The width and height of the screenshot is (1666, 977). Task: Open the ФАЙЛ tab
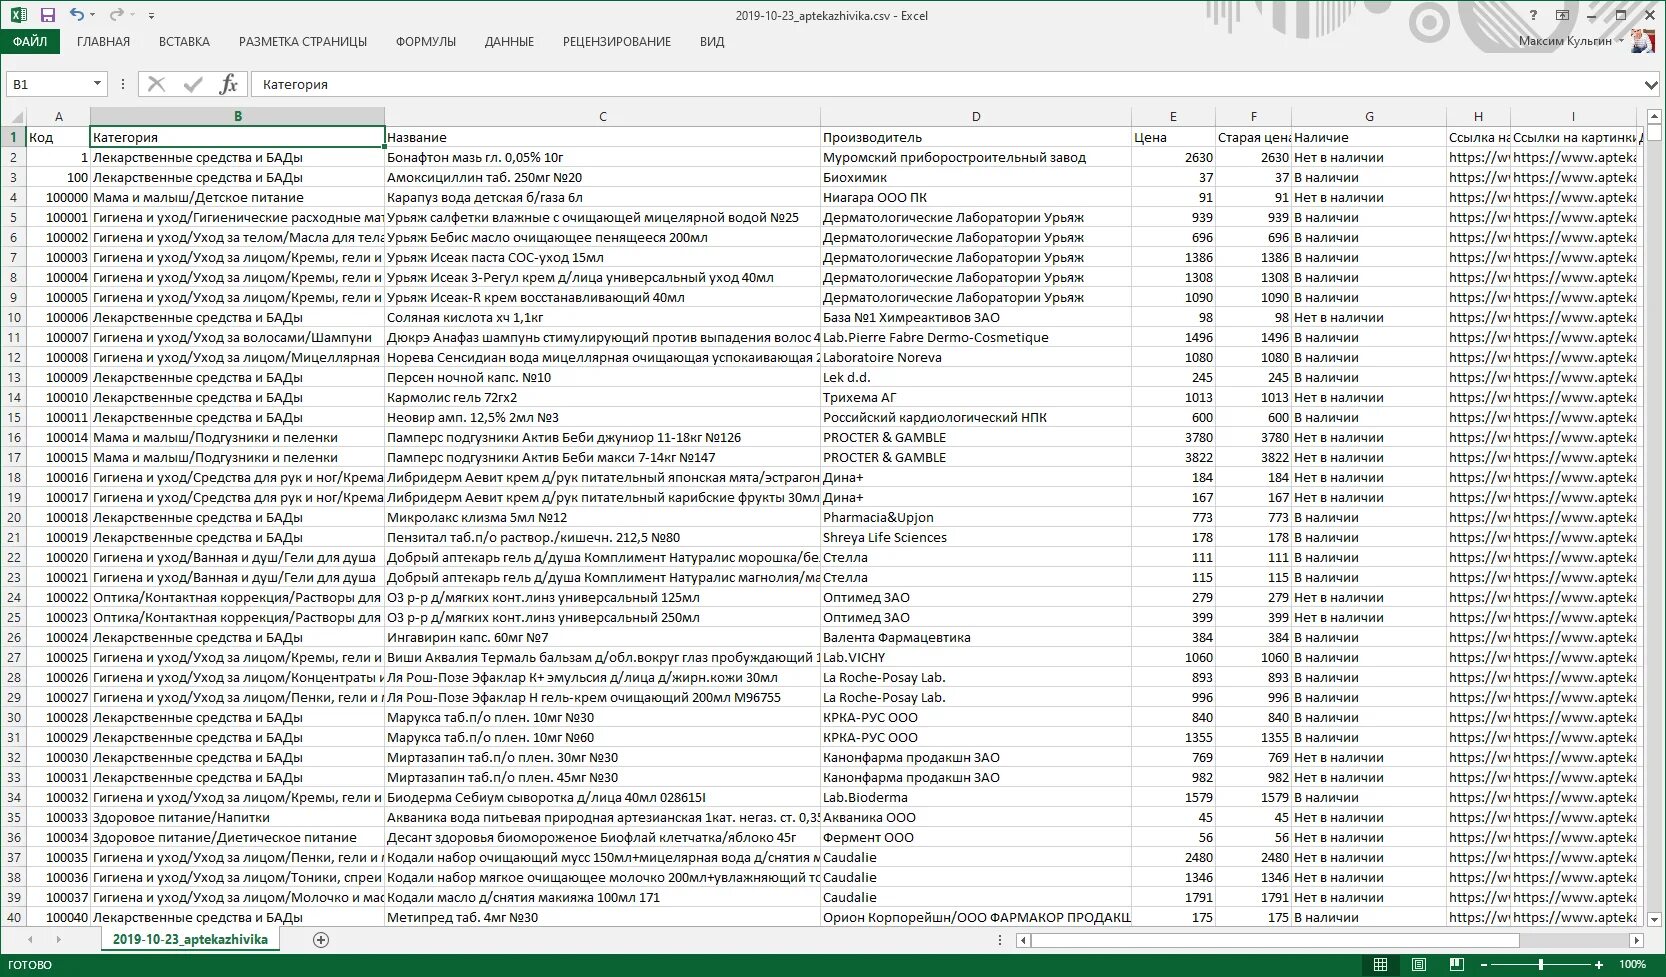pos(30,42)
